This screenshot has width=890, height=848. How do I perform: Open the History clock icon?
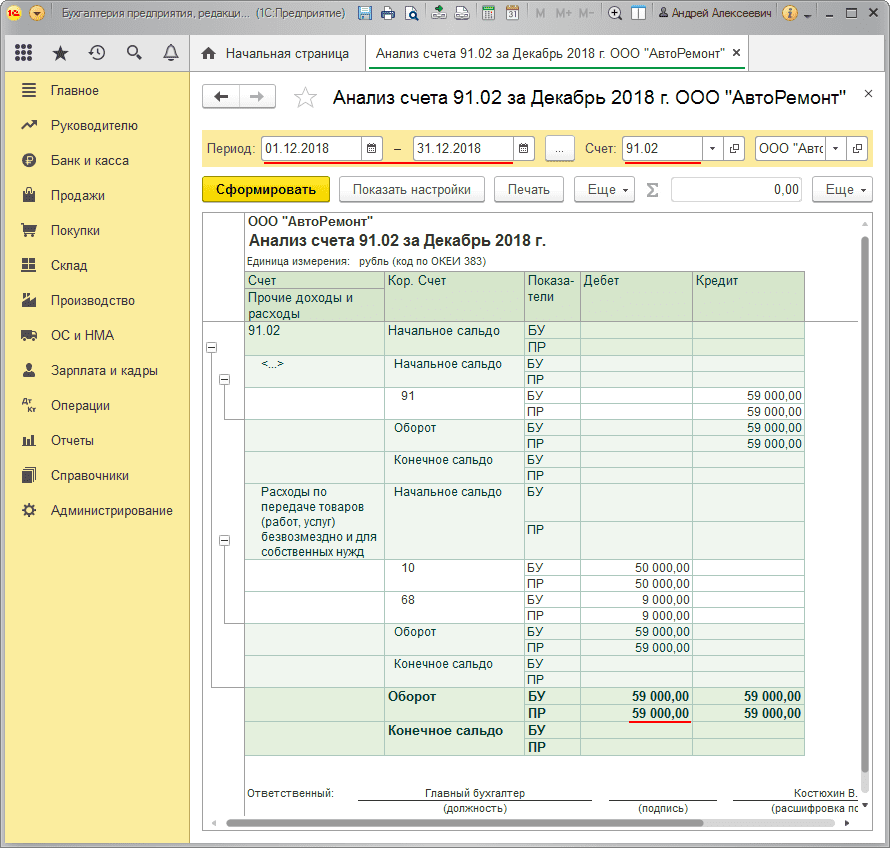click(x=97, y=53)
